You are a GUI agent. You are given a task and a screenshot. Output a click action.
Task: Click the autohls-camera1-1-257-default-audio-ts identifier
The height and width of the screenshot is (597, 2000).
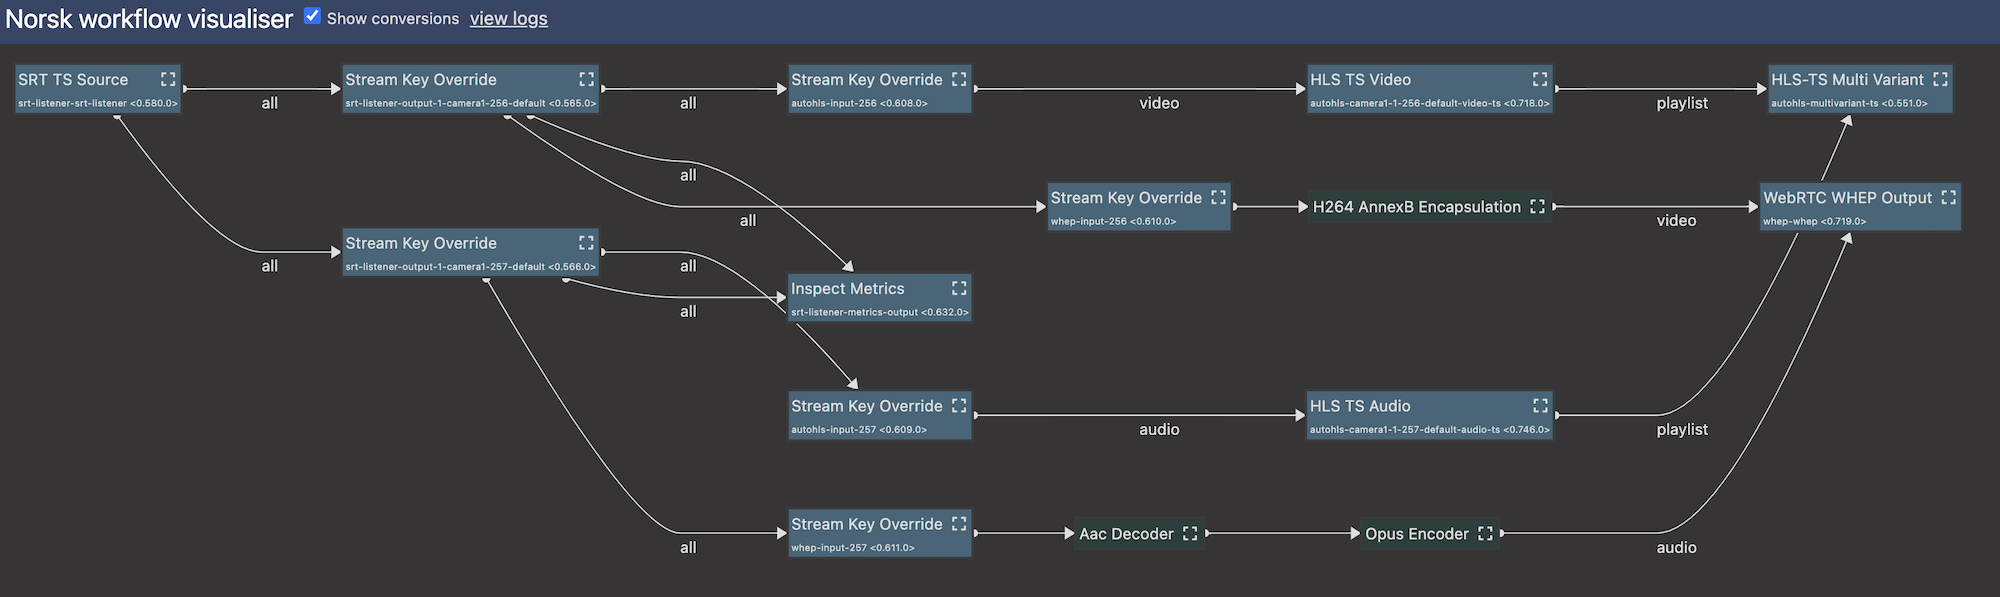pos(1430,430)
